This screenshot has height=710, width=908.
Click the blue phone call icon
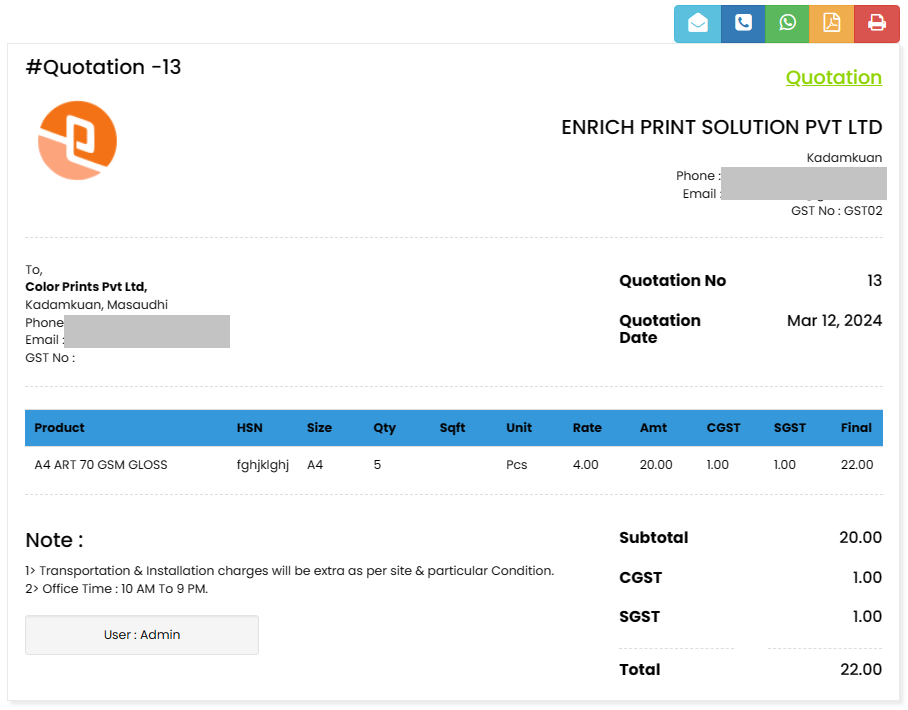pyautogui.click(x=743, y=24)
